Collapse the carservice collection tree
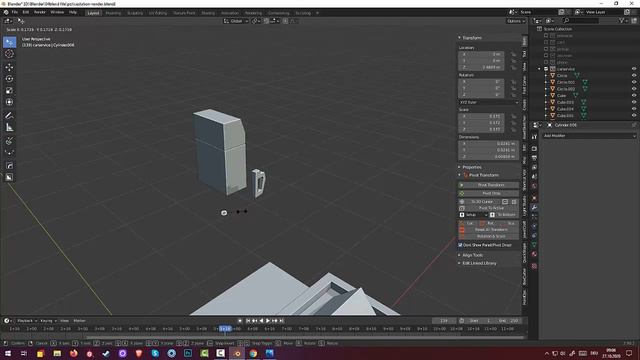The height and width of the screenshot is (360, 640). (x=539, y=69)
